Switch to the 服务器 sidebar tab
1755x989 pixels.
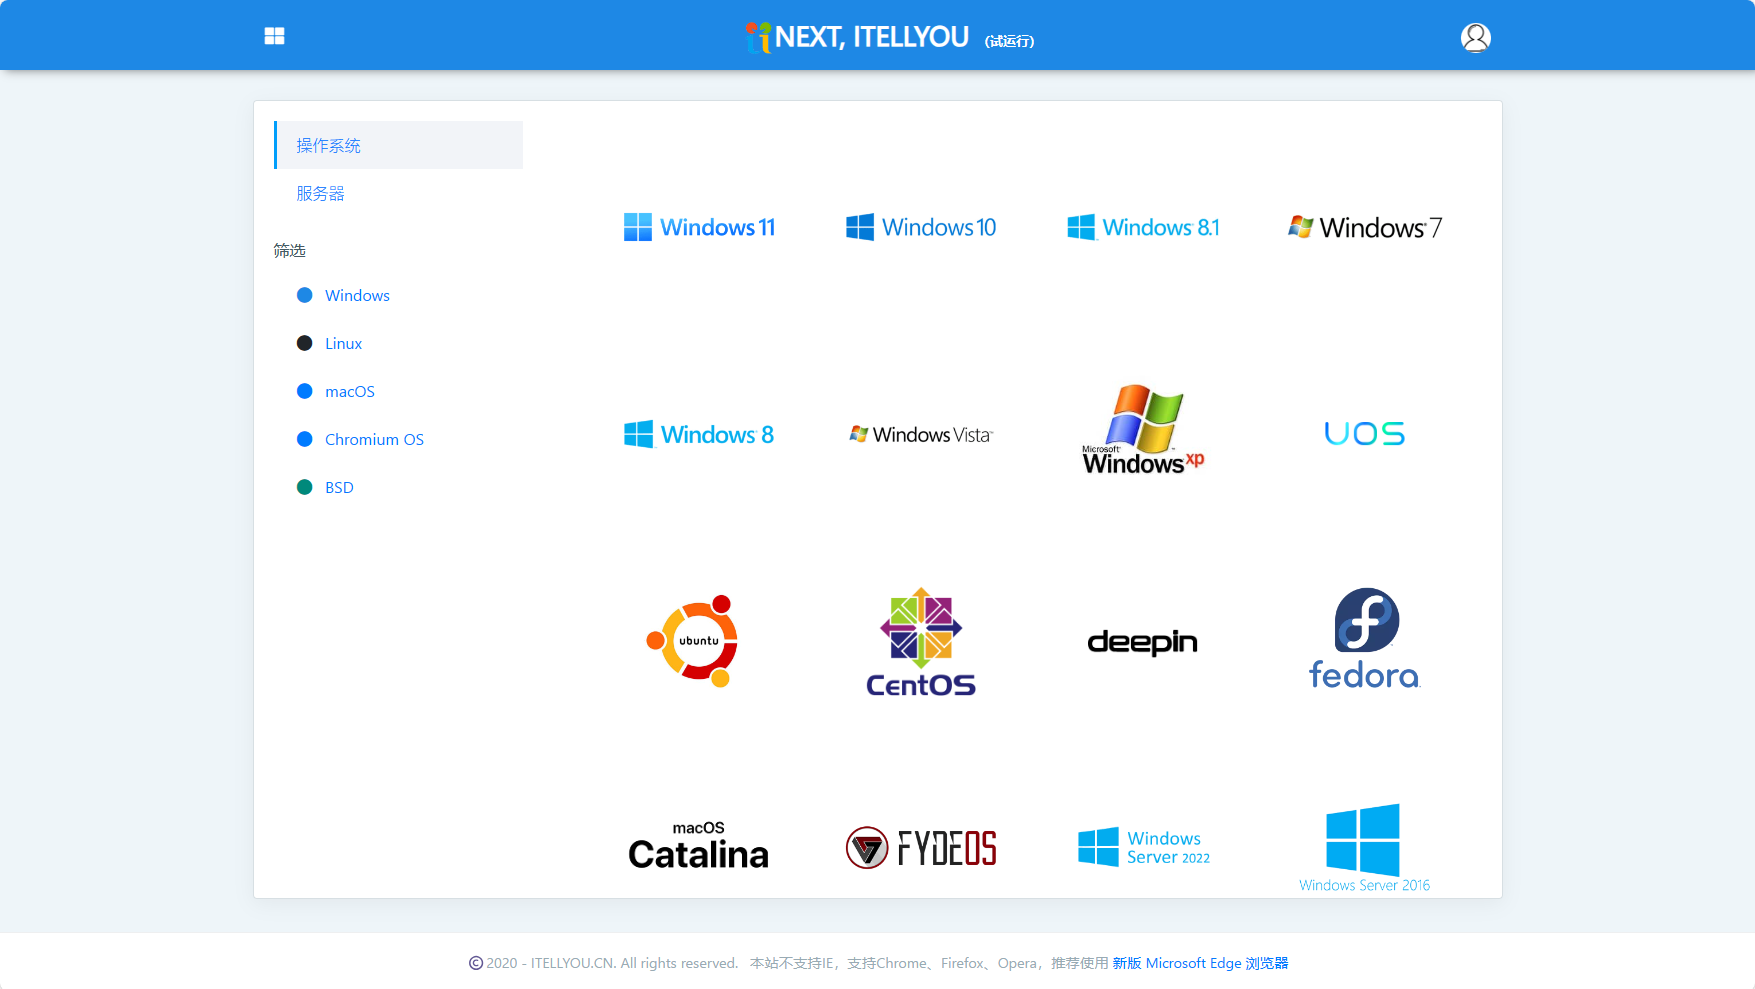click(320, 194)
